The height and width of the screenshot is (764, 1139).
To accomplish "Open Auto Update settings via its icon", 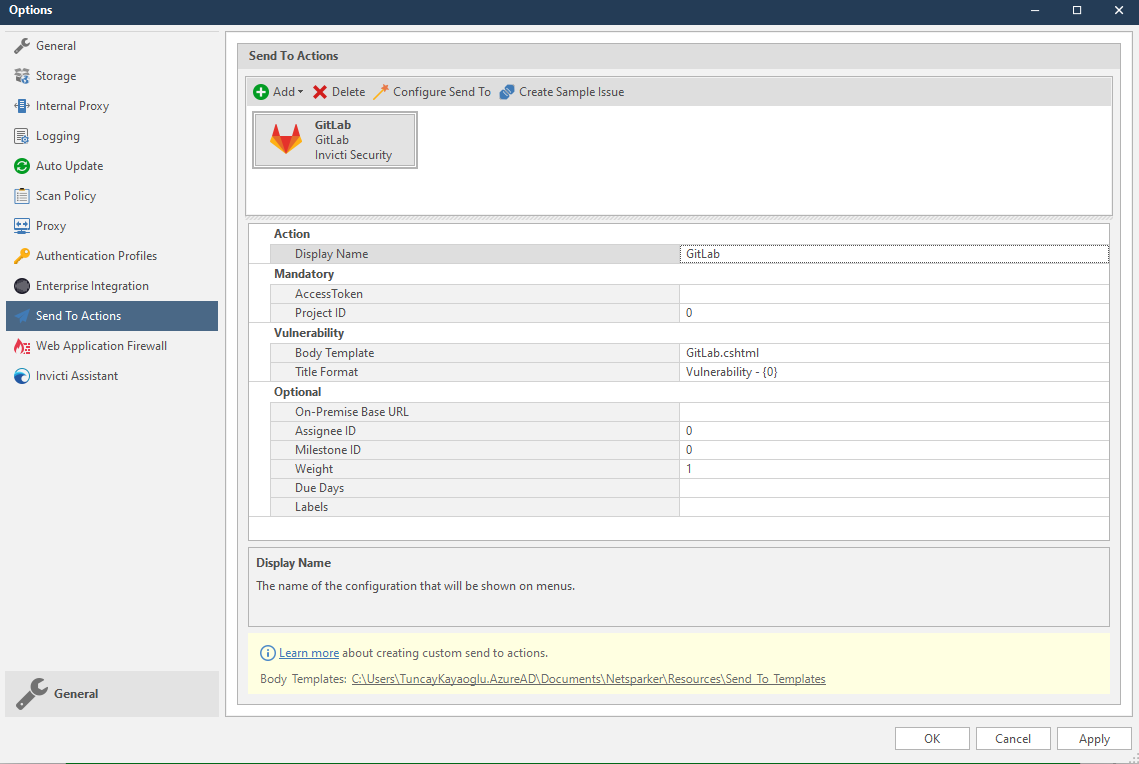I will [x=21, y=166].
